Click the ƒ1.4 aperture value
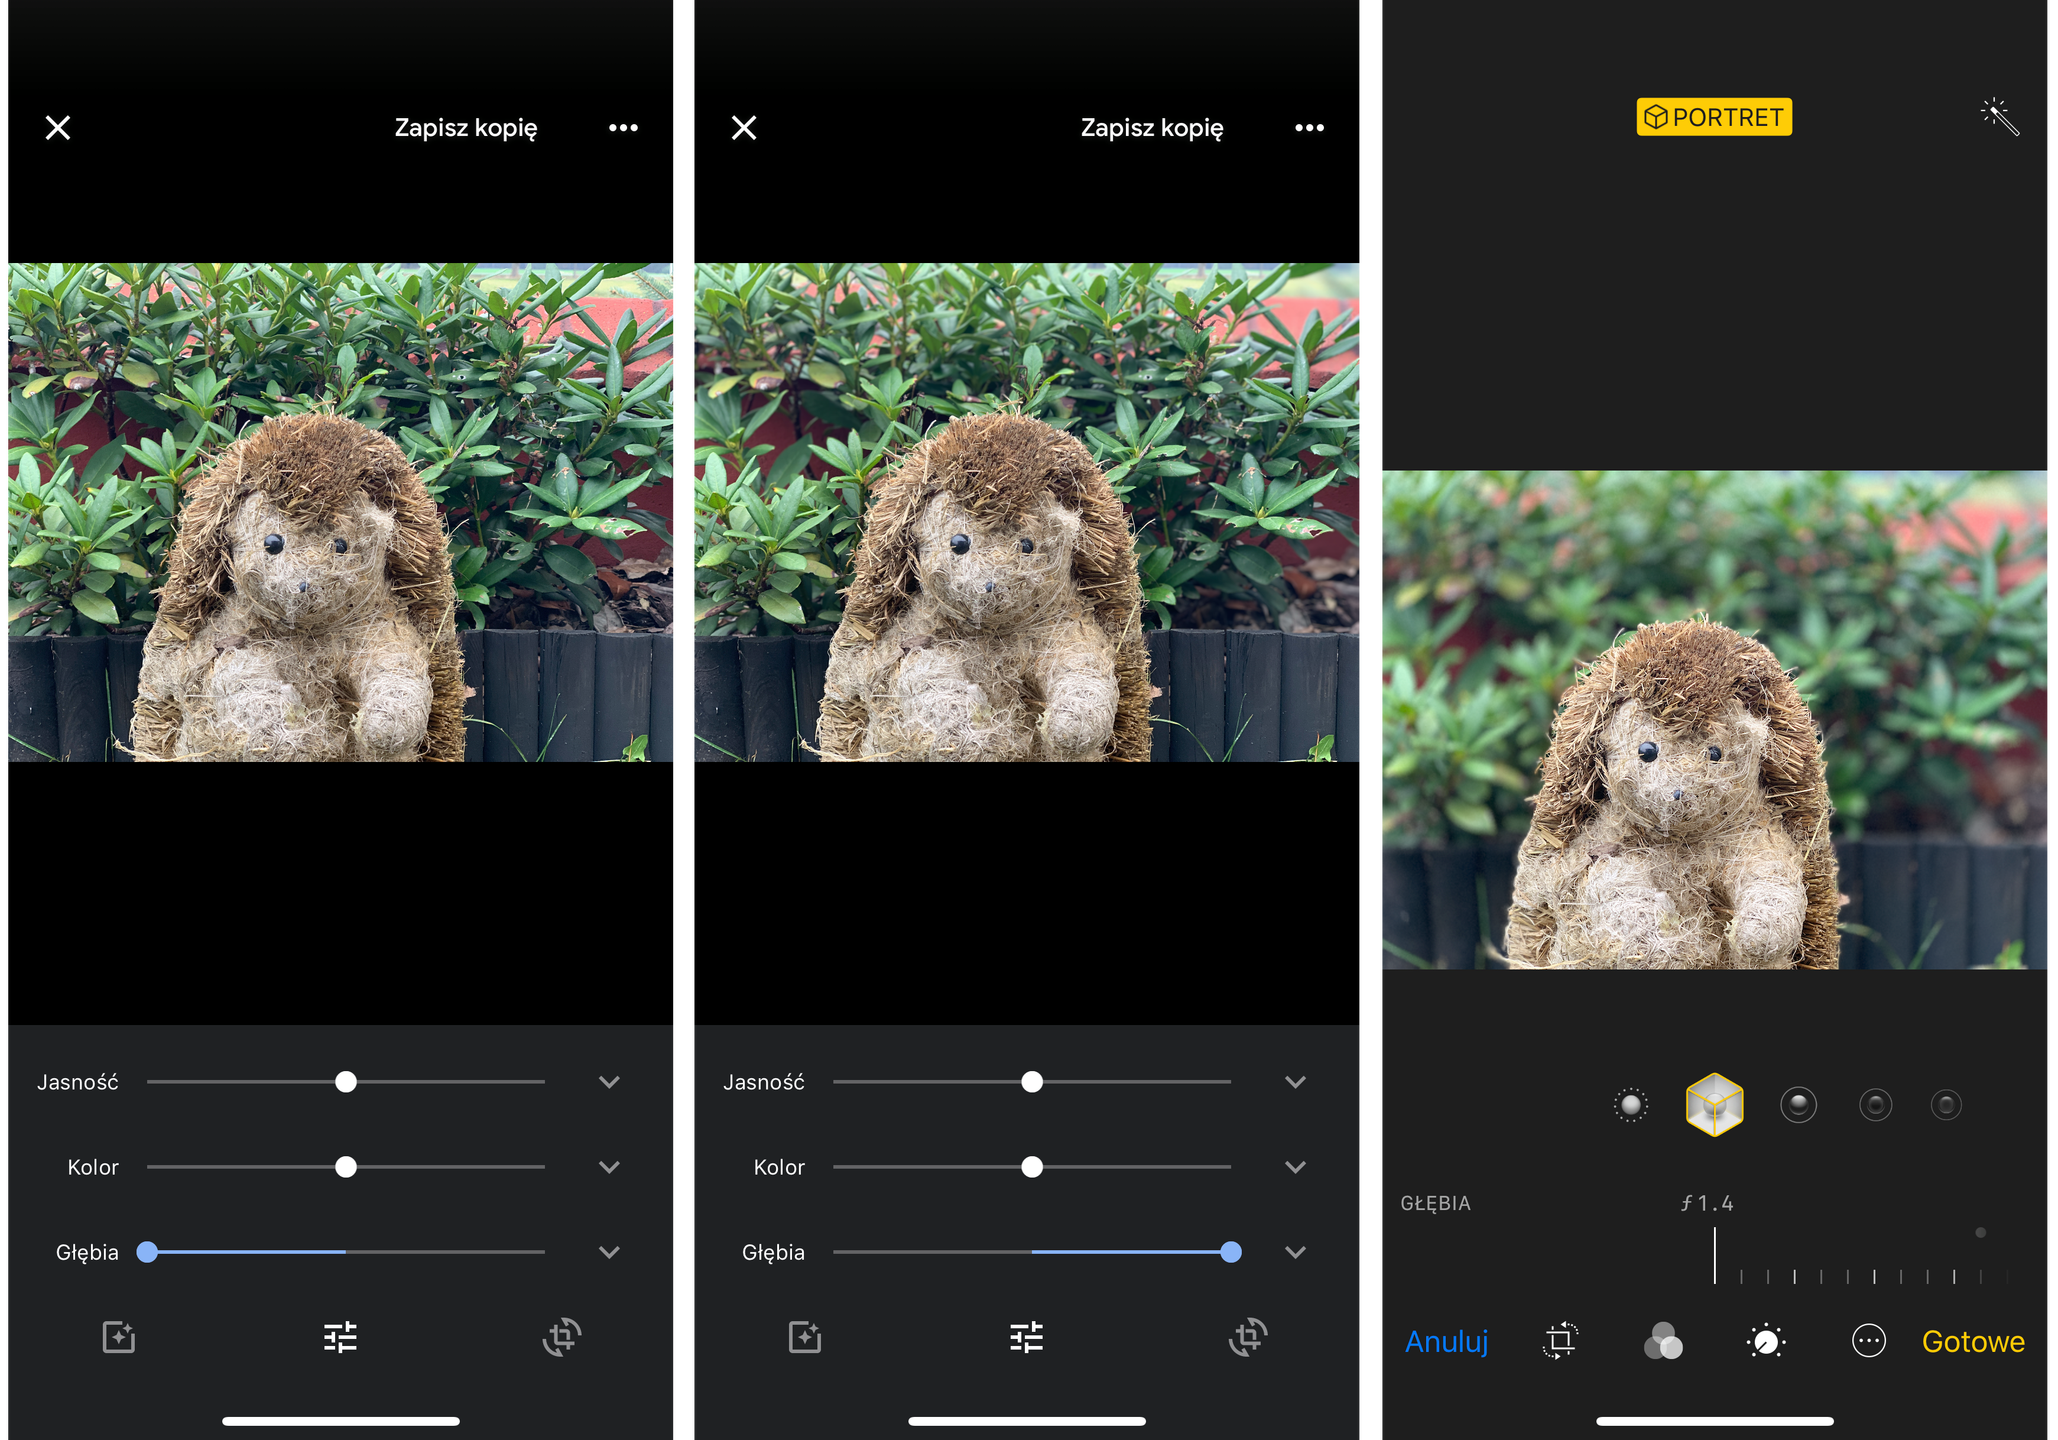Viewport: 2058px width, 1440px height. 1707,1203
